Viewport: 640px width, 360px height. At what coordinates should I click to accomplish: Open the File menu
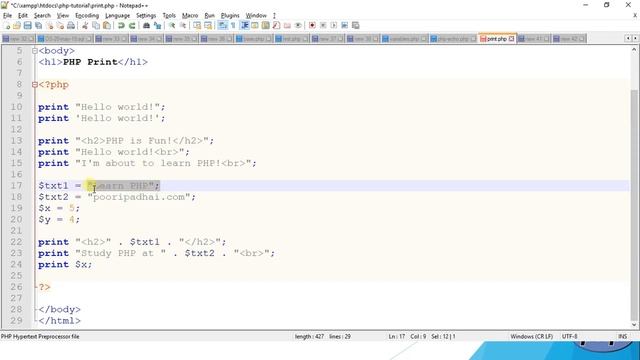click(7, 16)
